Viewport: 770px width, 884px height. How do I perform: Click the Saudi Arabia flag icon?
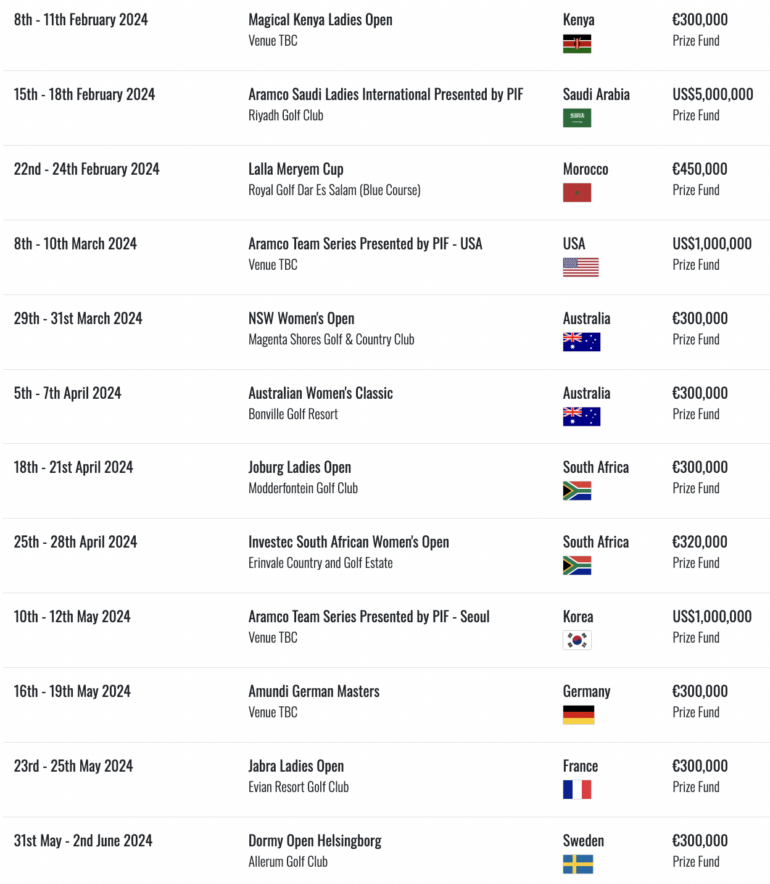pos(577,118)
